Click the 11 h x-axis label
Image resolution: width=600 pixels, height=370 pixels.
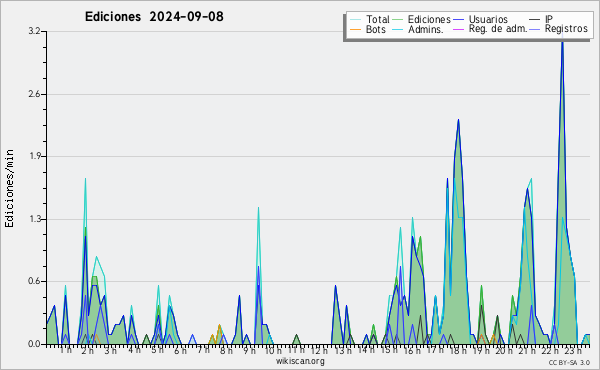click(x=296, y=350)
